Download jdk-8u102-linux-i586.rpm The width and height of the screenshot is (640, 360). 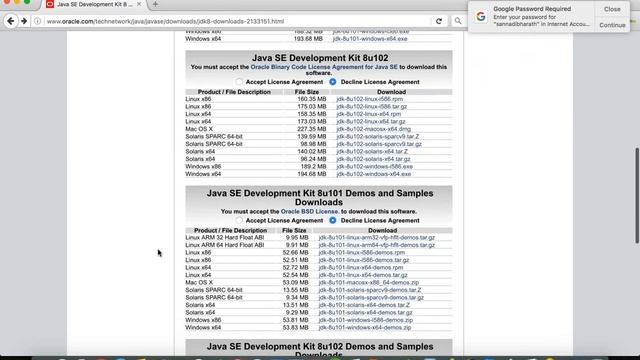point(369,99)
